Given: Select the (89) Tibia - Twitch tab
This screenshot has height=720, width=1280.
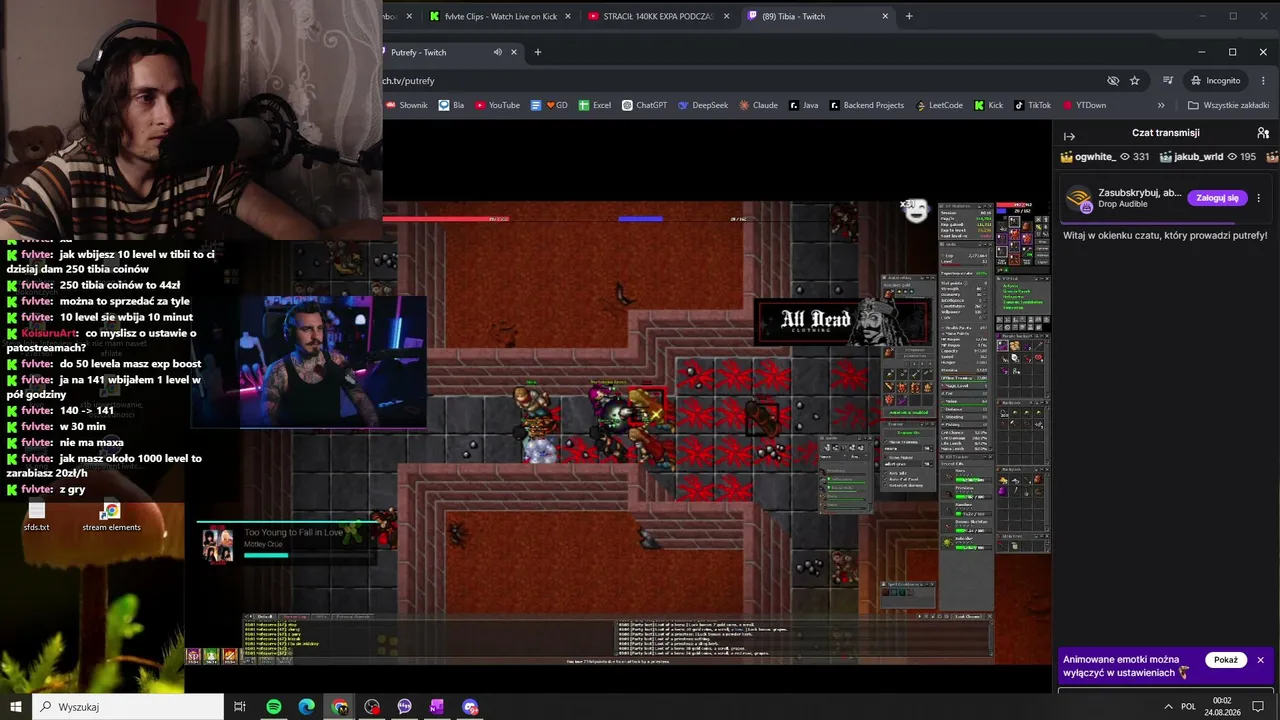Looking at the screenshot, I should [x=818, y=16].
